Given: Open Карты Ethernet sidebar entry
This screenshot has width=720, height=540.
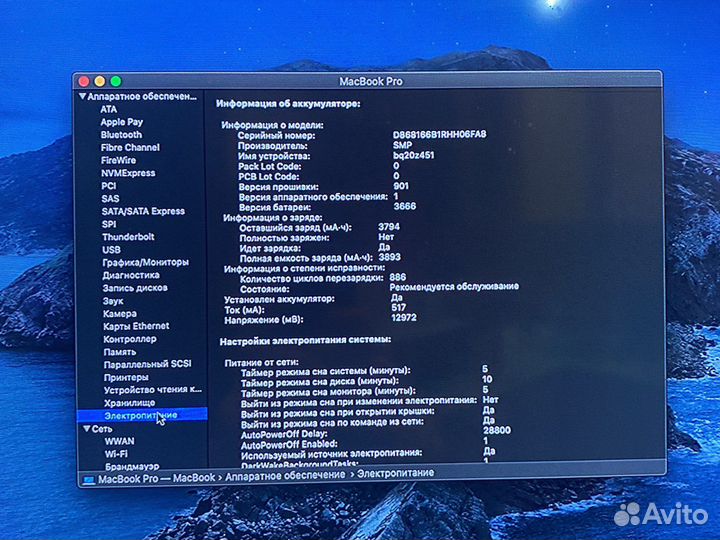Looking at the screenshot, I should click(x=136, y=326).
